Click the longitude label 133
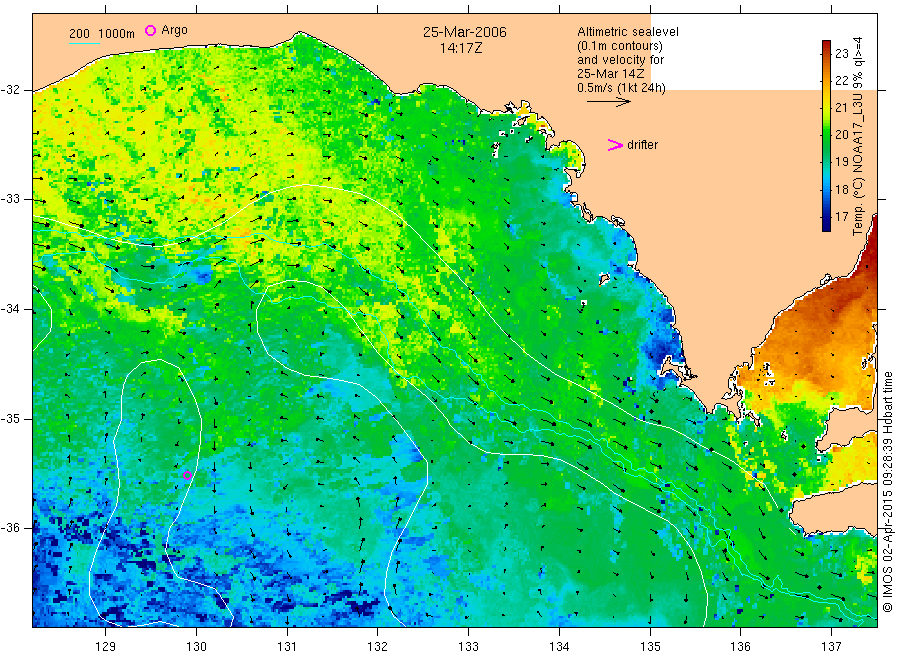The width and height of the screenshot is (900, 660). tap(468, 646)
